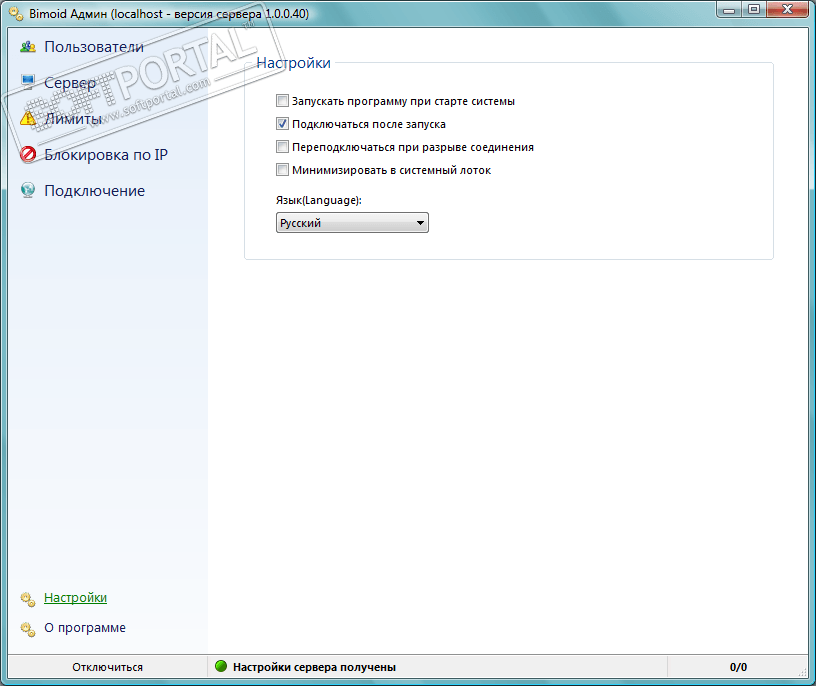Click the Настройки сервера получены status text
The height and width of the screenshot is (686, 816).
[x=314, y=667]
